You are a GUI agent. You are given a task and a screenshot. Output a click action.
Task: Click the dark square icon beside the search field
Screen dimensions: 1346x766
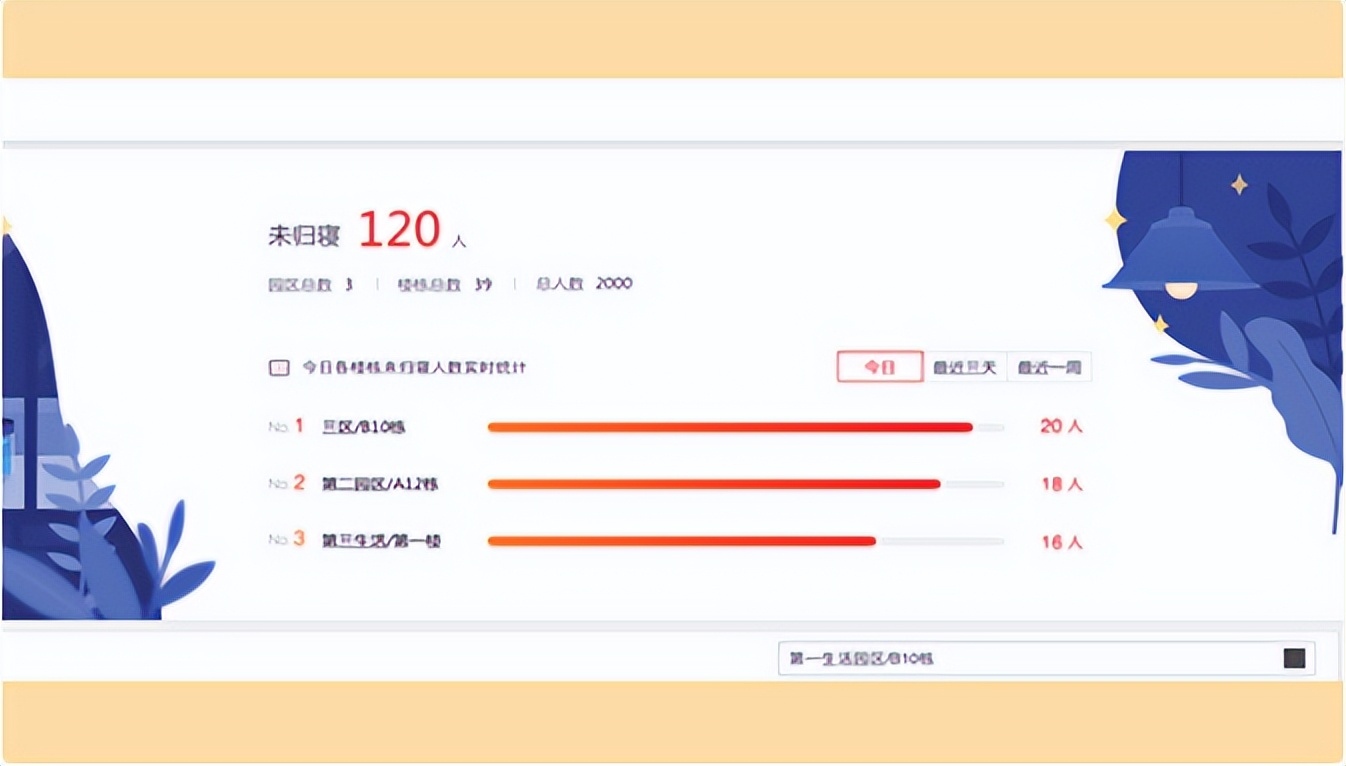[1294, 658]
